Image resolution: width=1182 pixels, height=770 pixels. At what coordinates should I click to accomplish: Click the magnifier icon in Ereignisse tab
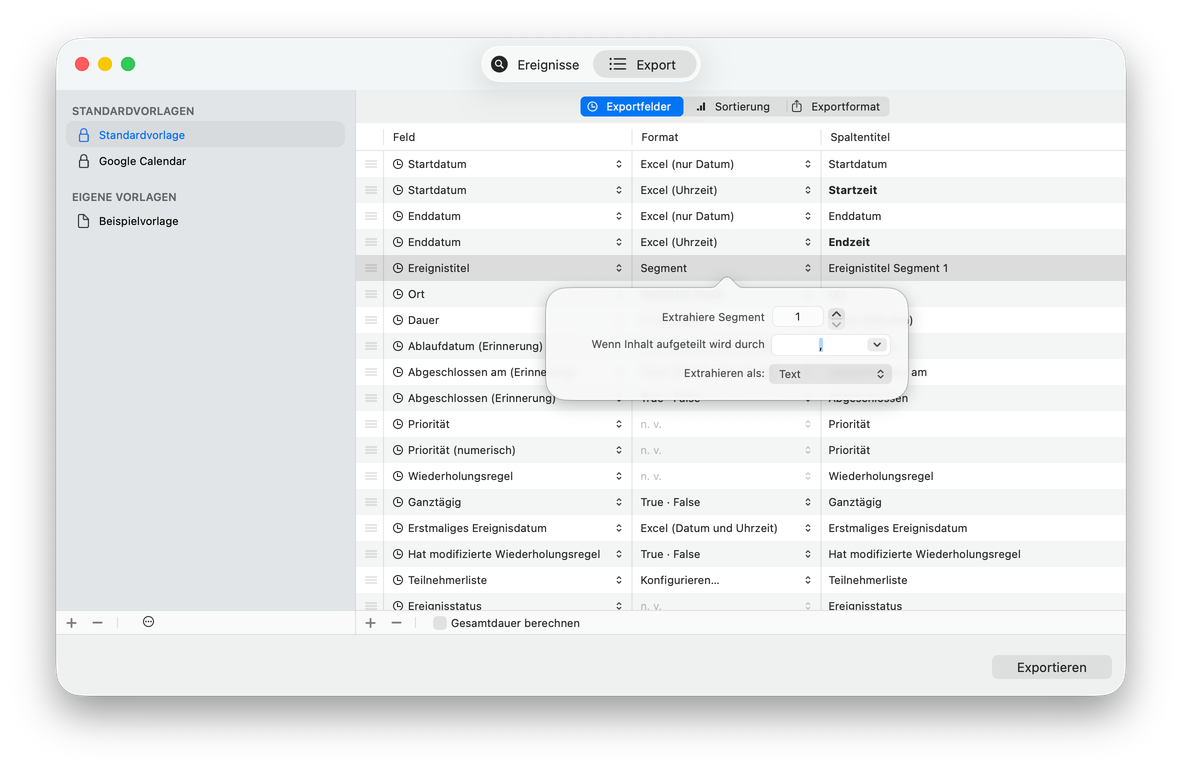499,64
